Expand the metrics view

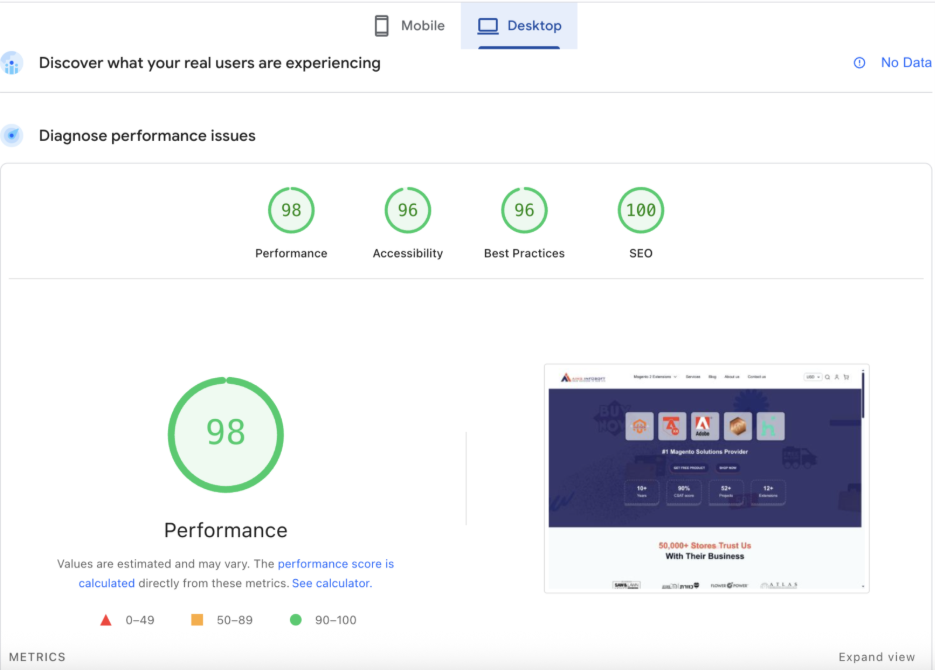876,657
